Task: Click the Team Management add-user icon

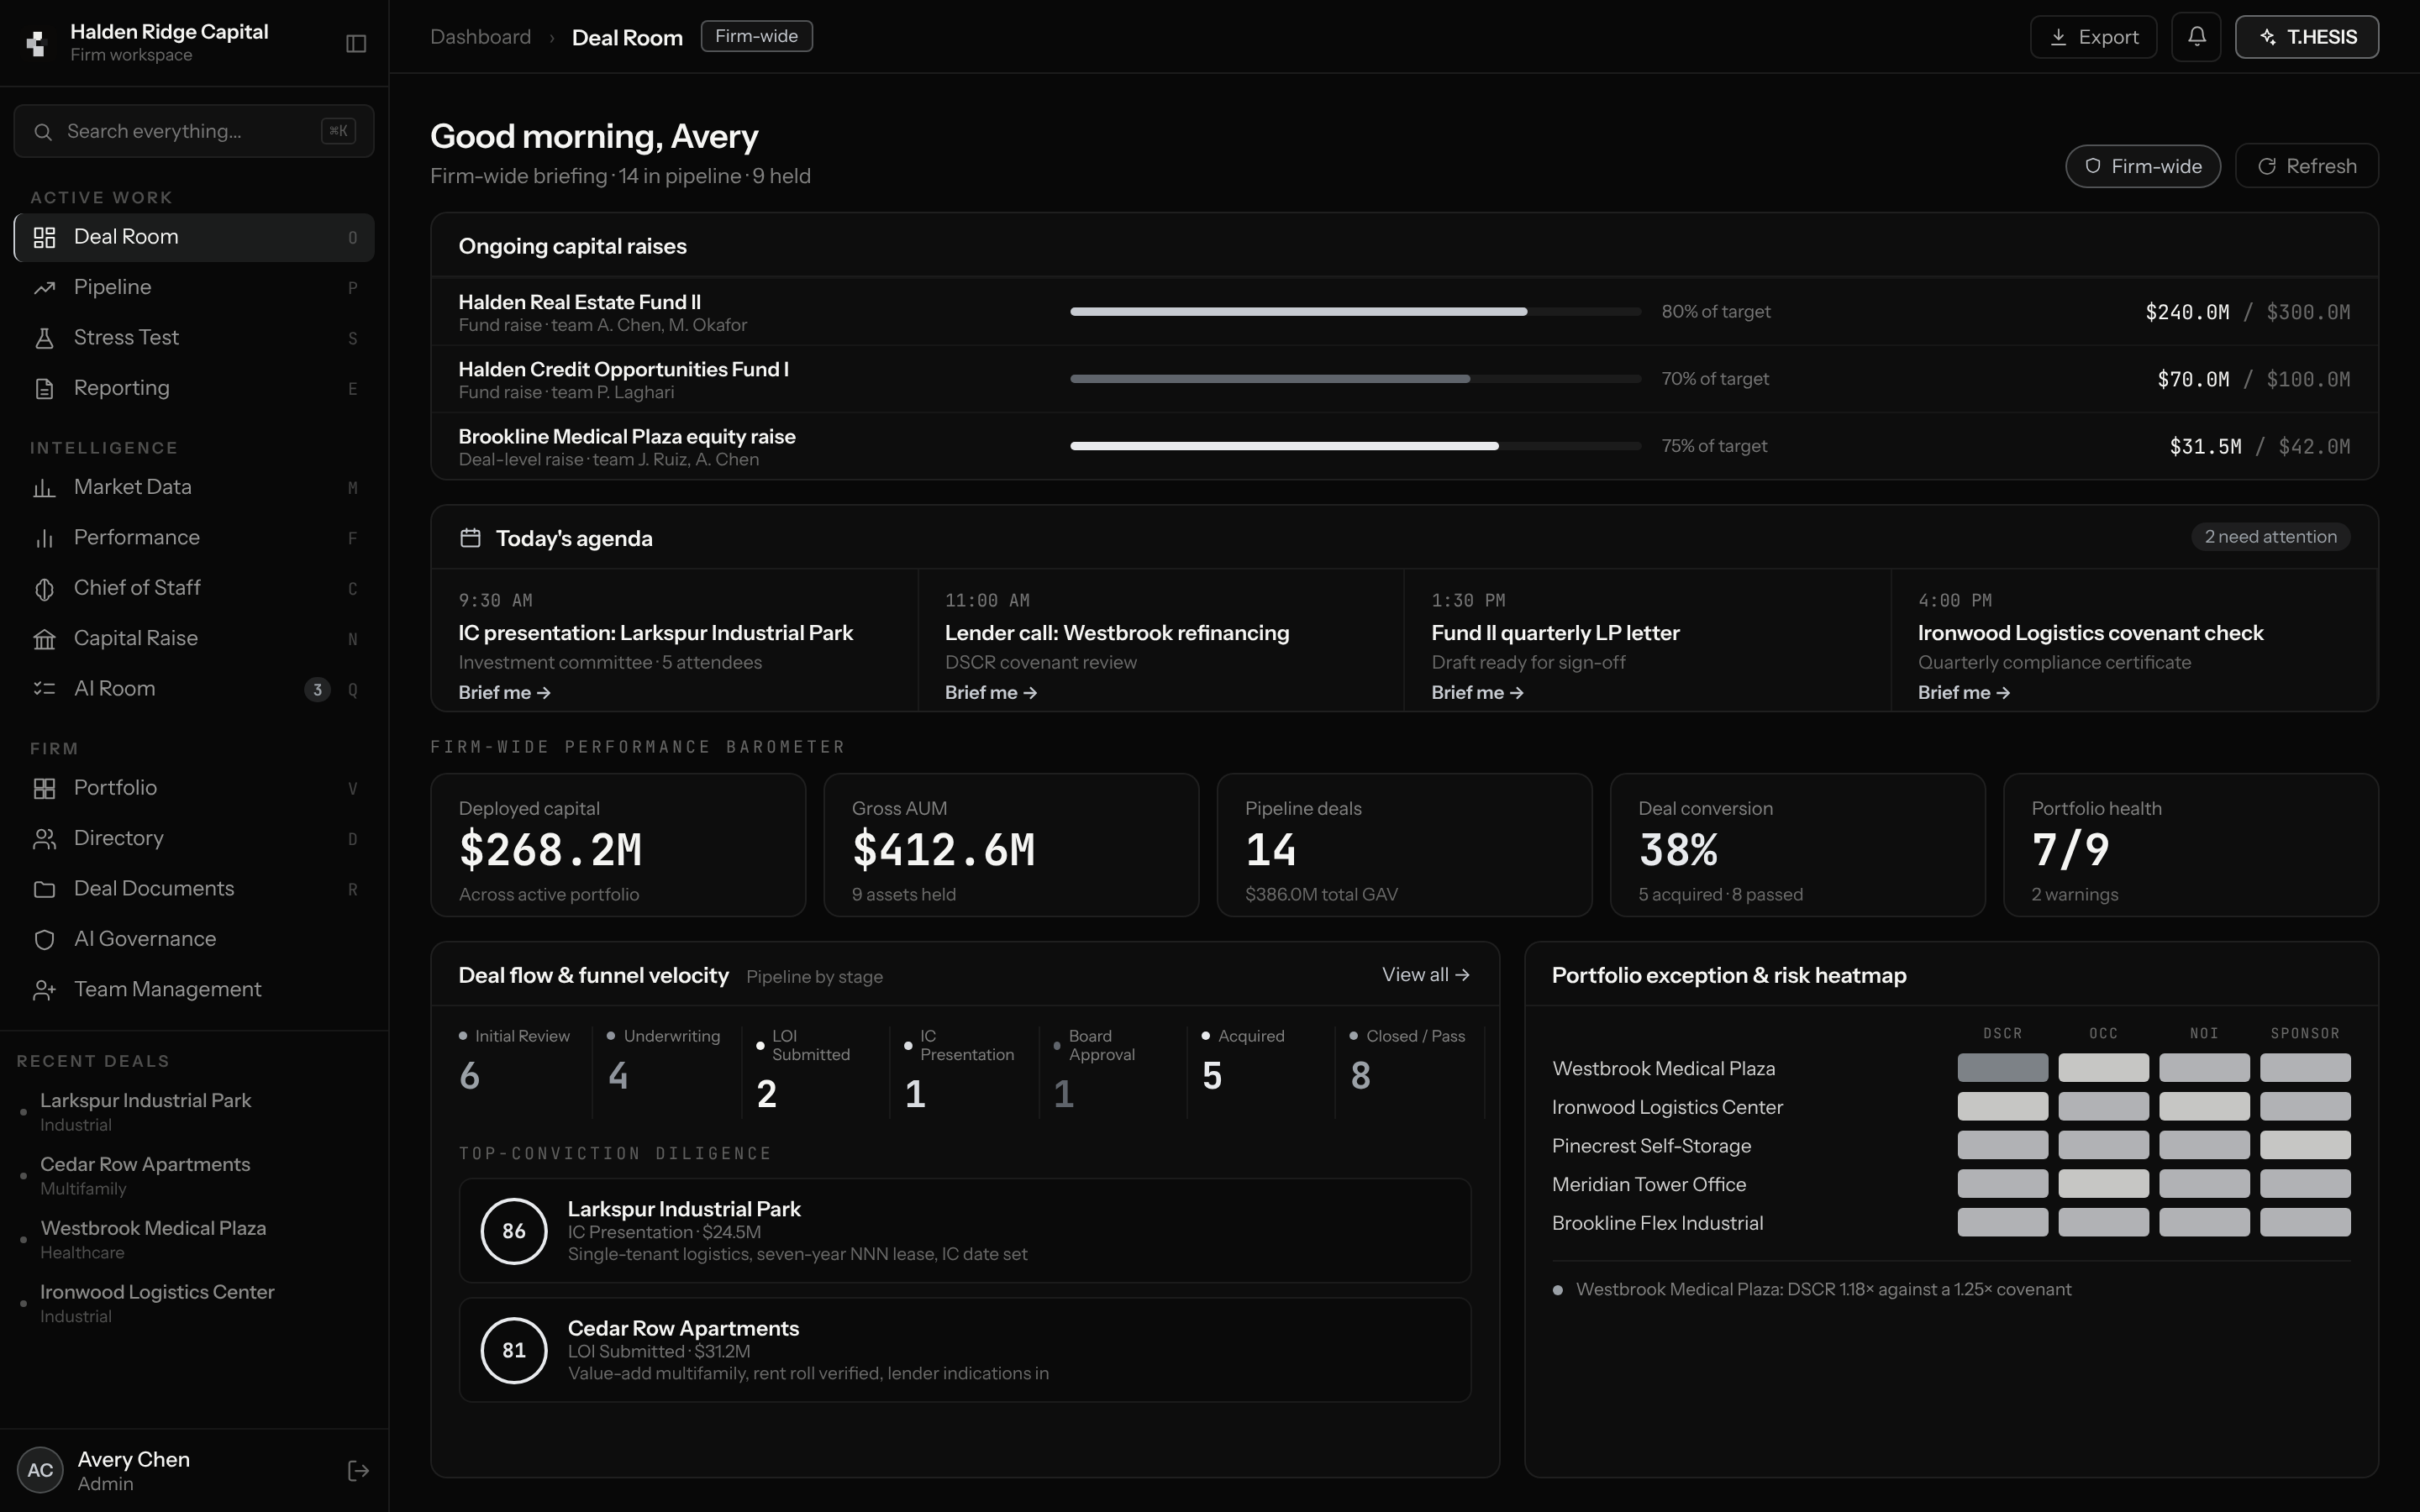Action: [44, 990]
